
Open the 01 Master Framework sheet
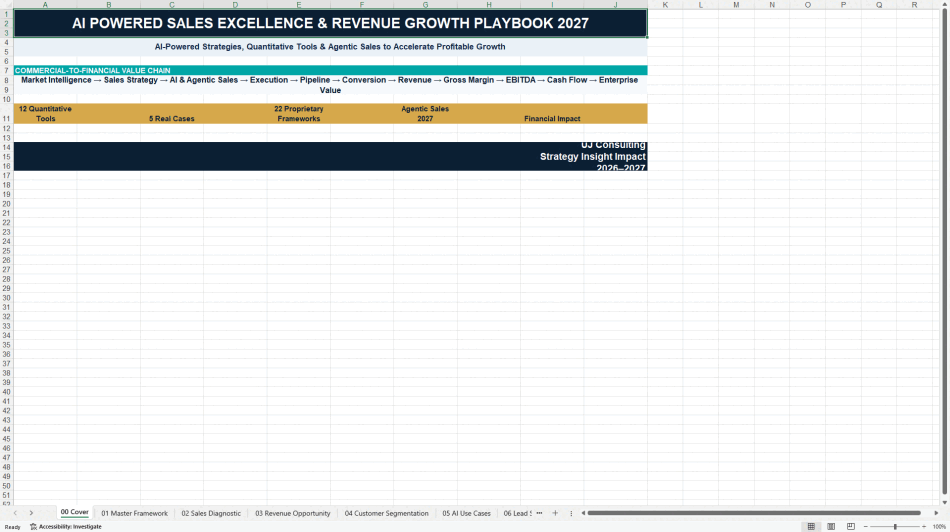[135, 513]
